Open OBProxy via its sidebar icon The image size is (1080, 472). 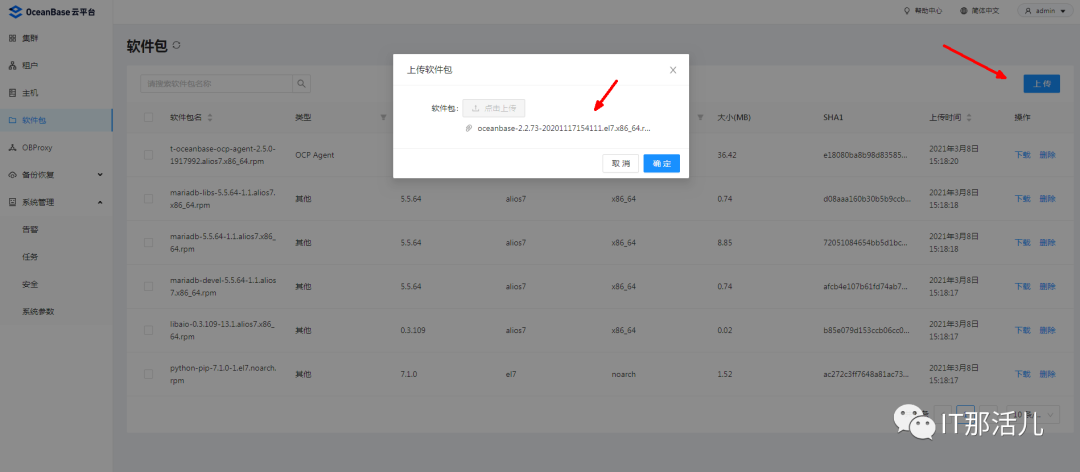[12, 147]
